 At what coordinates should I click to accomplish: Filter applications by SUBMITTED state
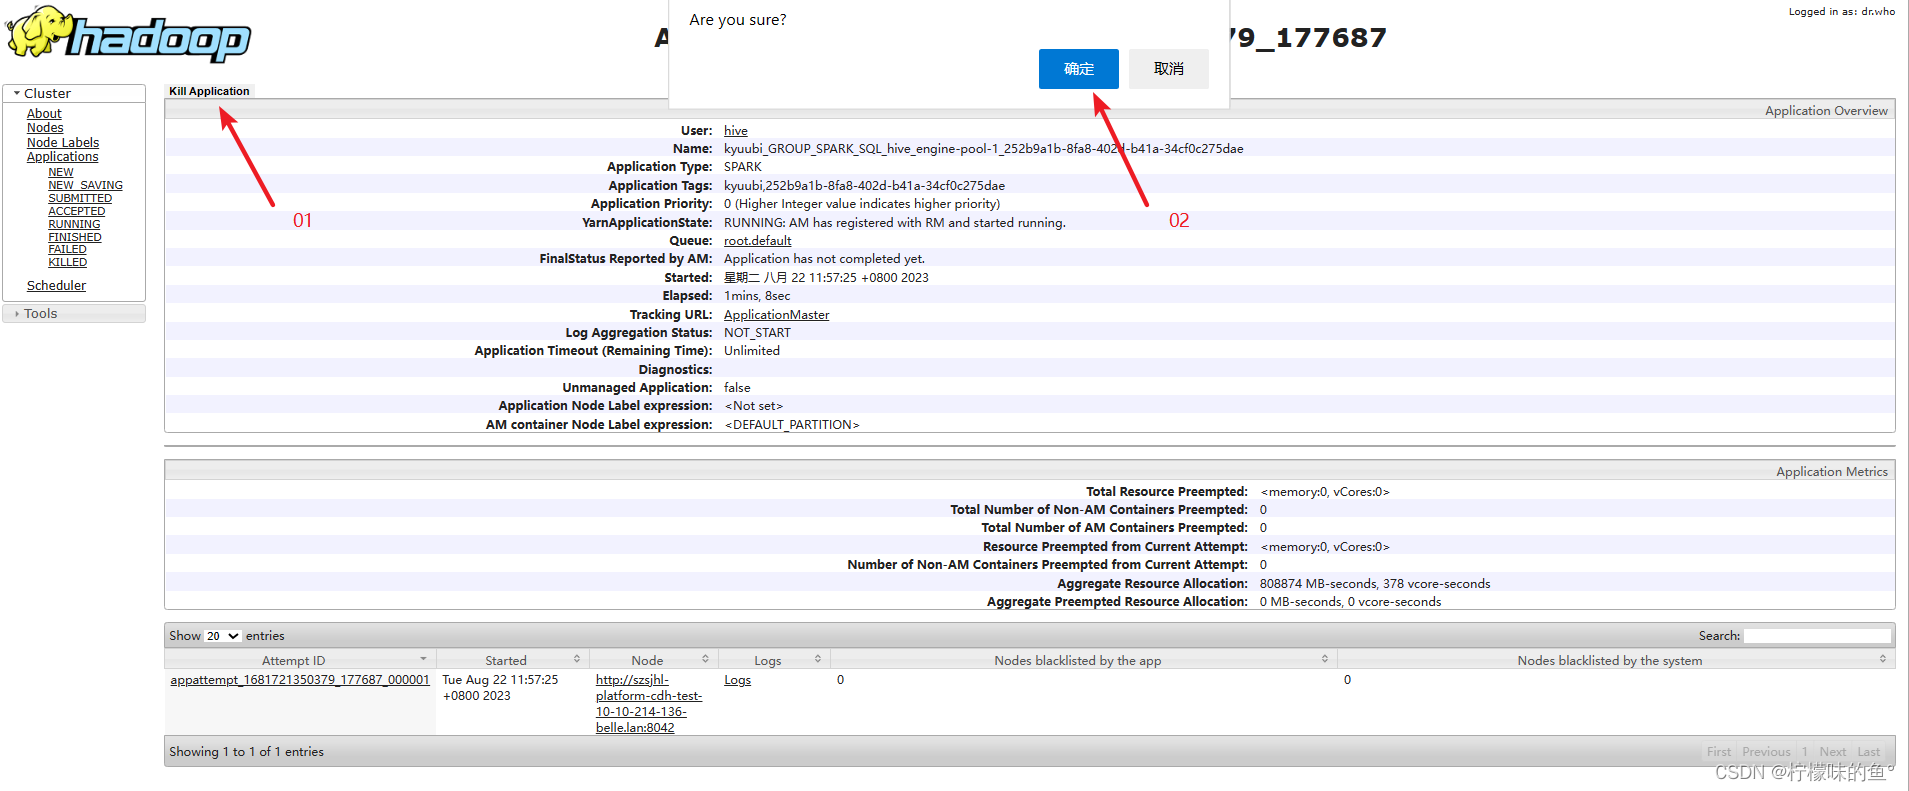pyautogui.click(x=80, y=199)
